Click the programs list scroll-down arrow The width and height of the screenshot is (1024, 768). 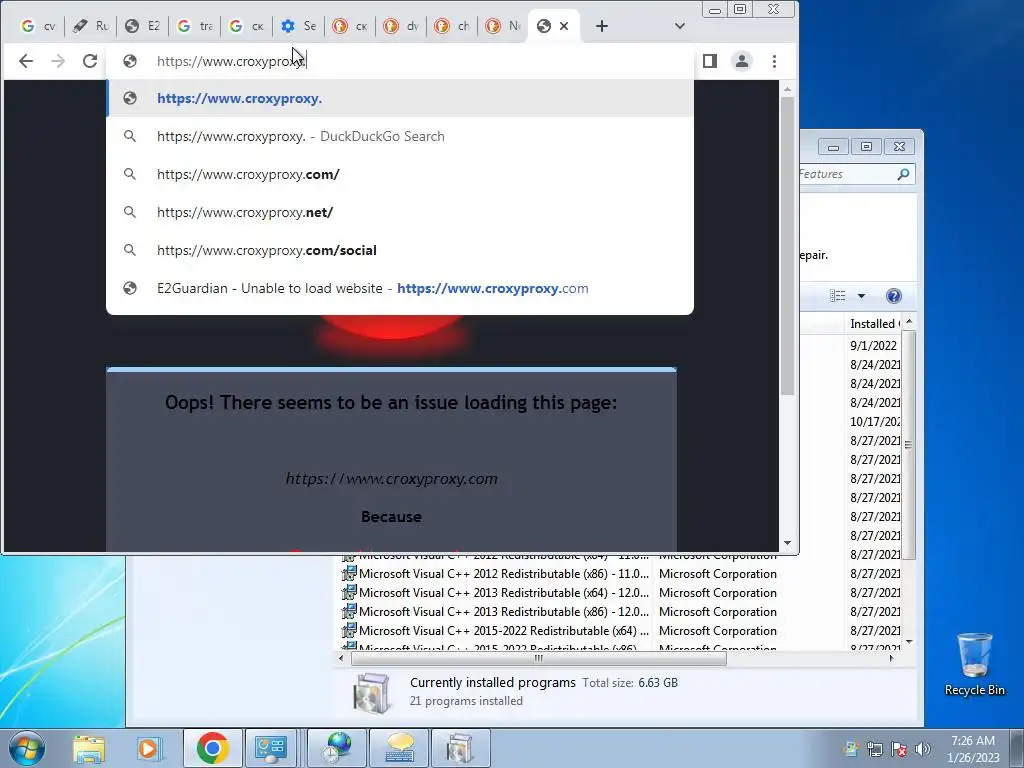(908, 643)
